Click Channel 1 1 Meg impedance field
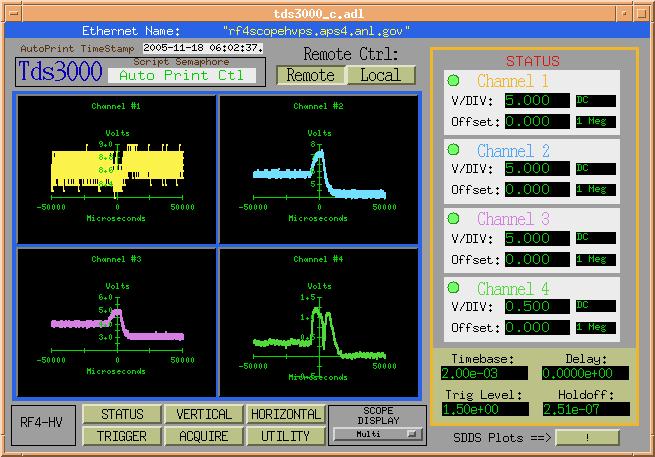Screen dimensions: 655x457 [596, 122]
